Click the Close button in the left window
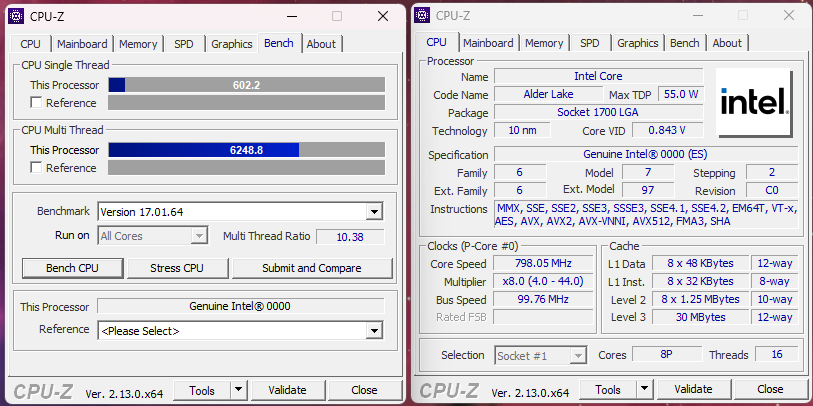Viewport: 813px width, 406px height. coord(365,390)
